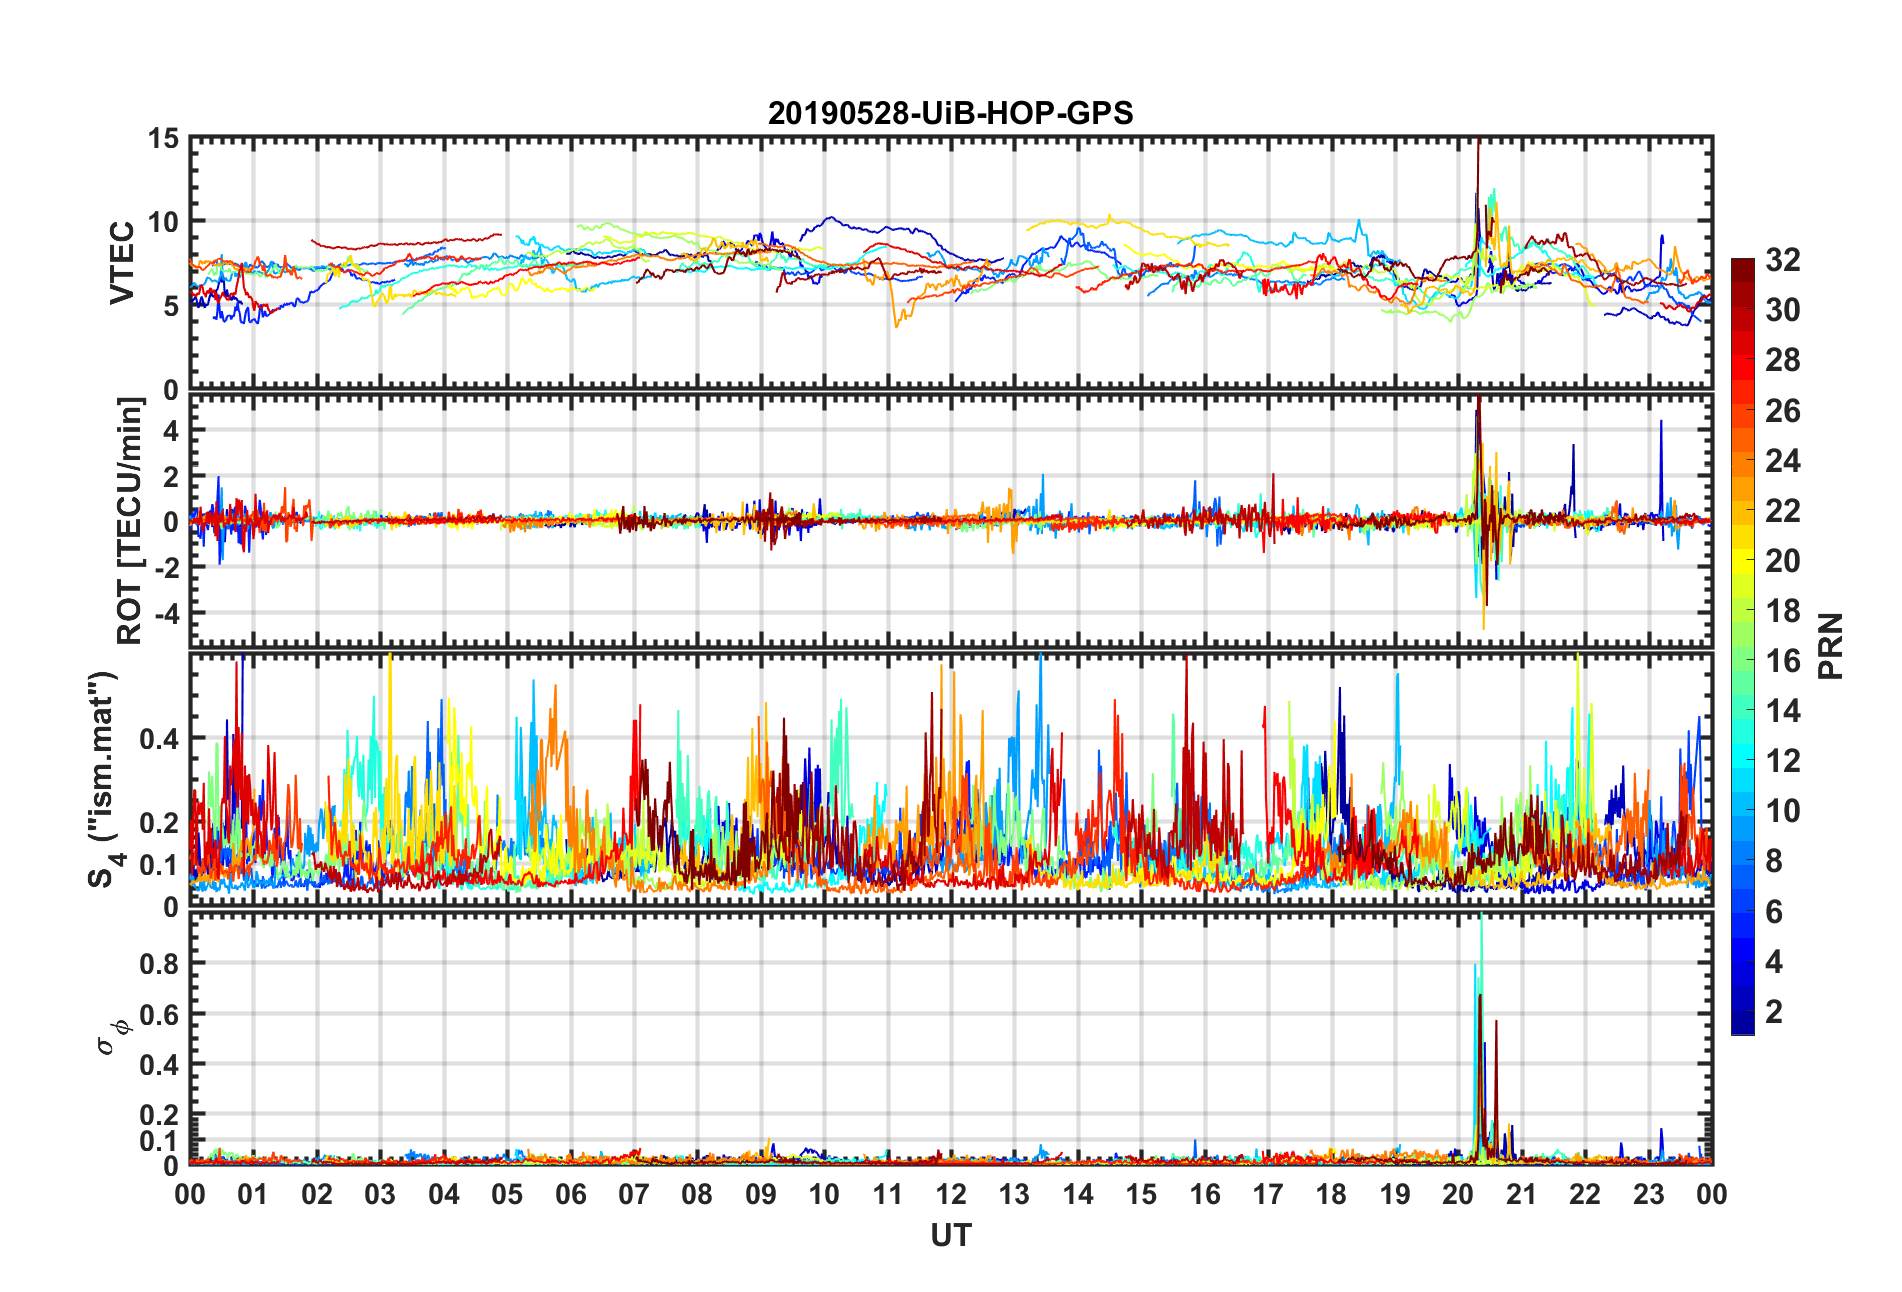Screen dimensions: 1902x1292
Task: Select the UT x-axis label
Action: [x=950, y=1236]
